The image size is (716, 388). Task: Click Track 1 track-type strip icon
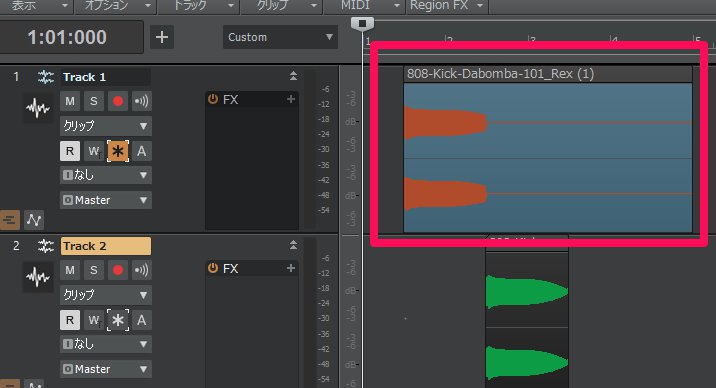(46, 77)
